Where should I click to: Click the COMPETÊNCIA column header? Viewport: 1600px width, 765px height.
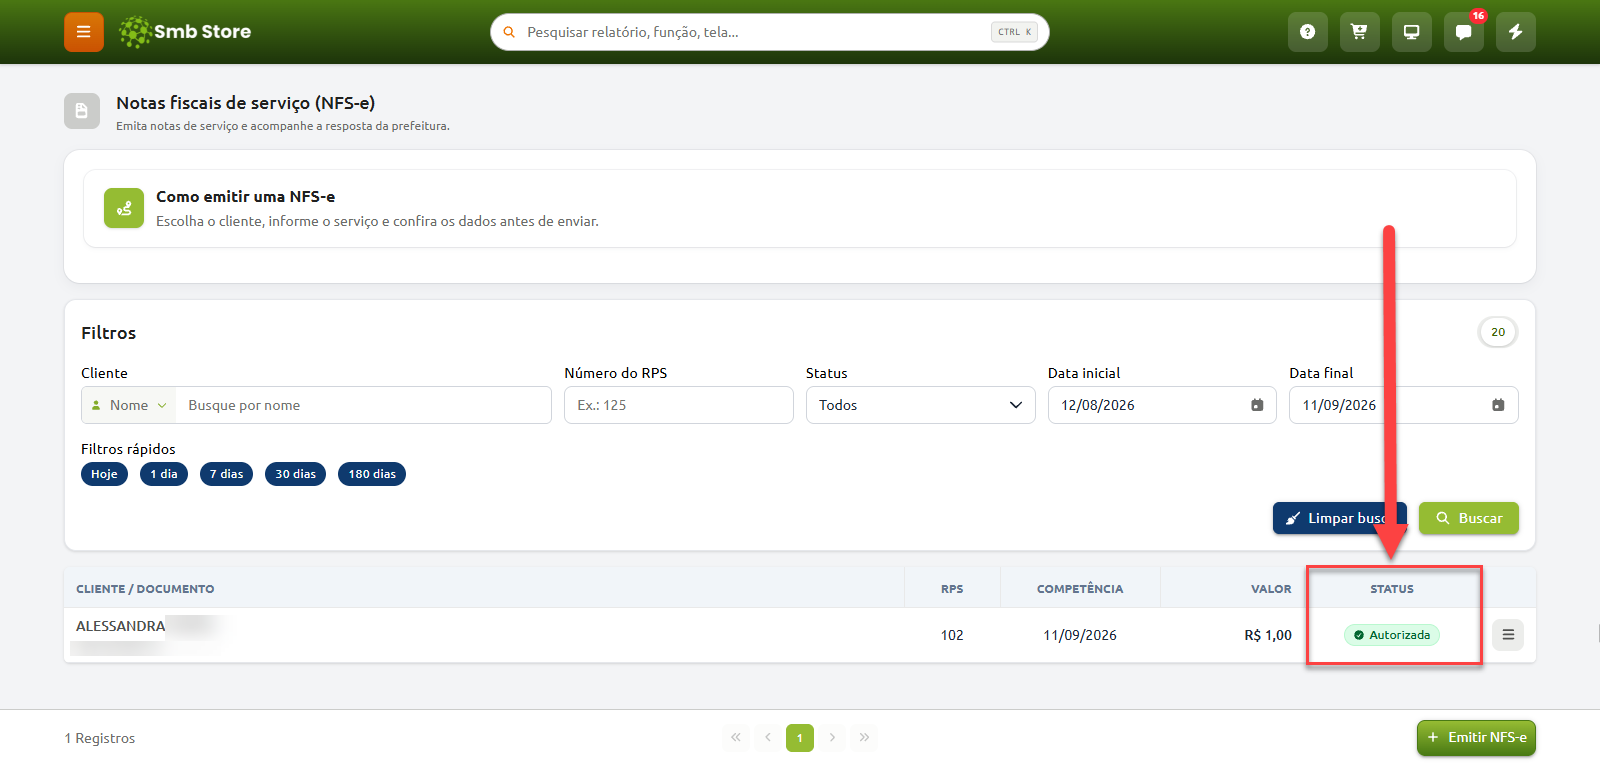coord(1080,589)
